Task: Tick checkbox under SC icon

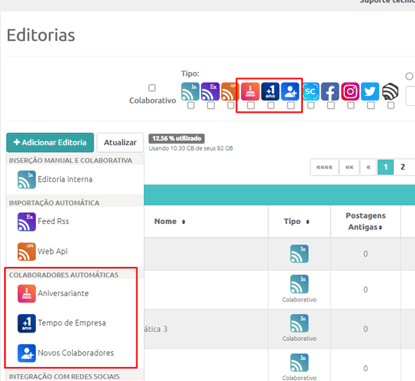Action: 311,105
